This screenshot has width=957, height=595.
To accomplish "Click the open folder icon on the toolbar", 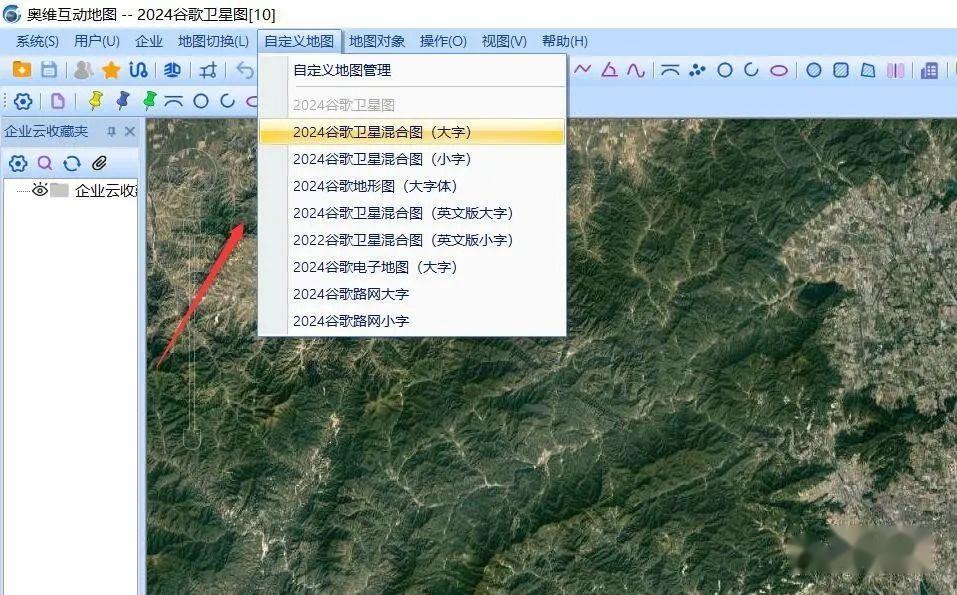I will pyautogui.click(x=22, y=70).
